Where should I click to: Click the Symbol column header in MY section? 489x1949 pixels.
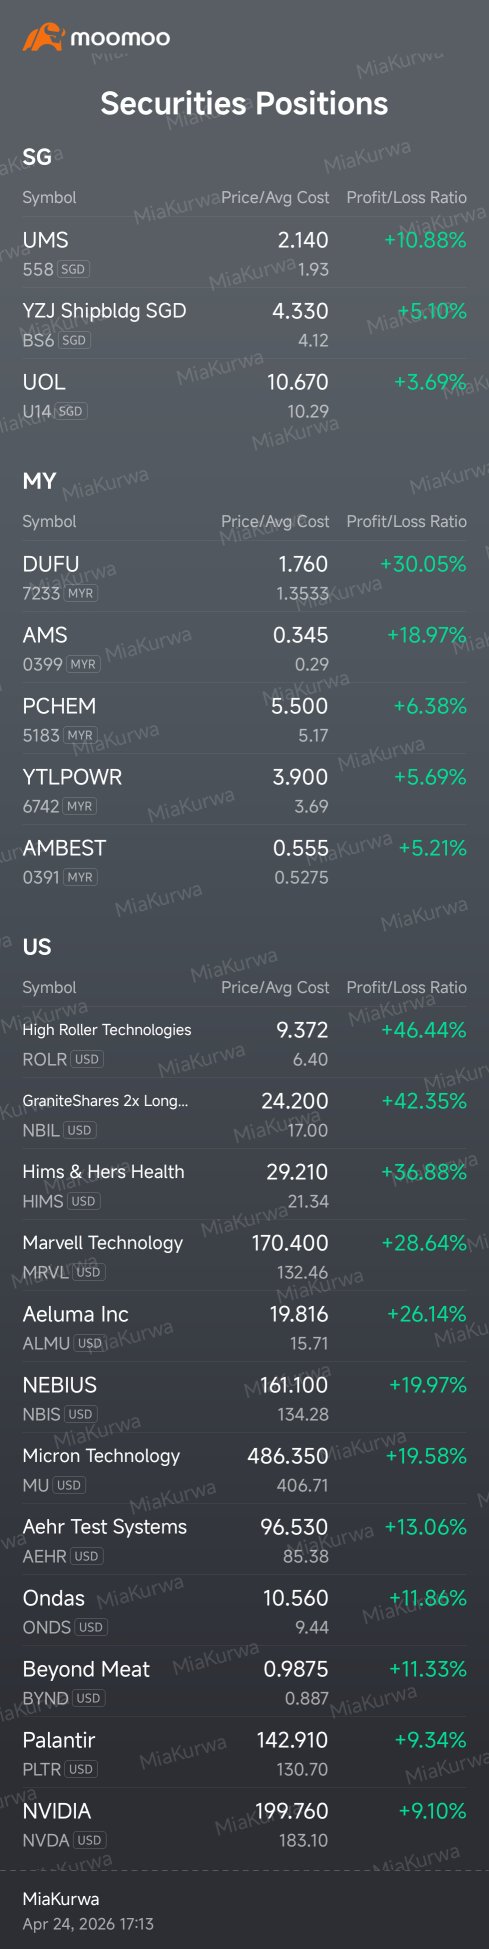[49, 521]
